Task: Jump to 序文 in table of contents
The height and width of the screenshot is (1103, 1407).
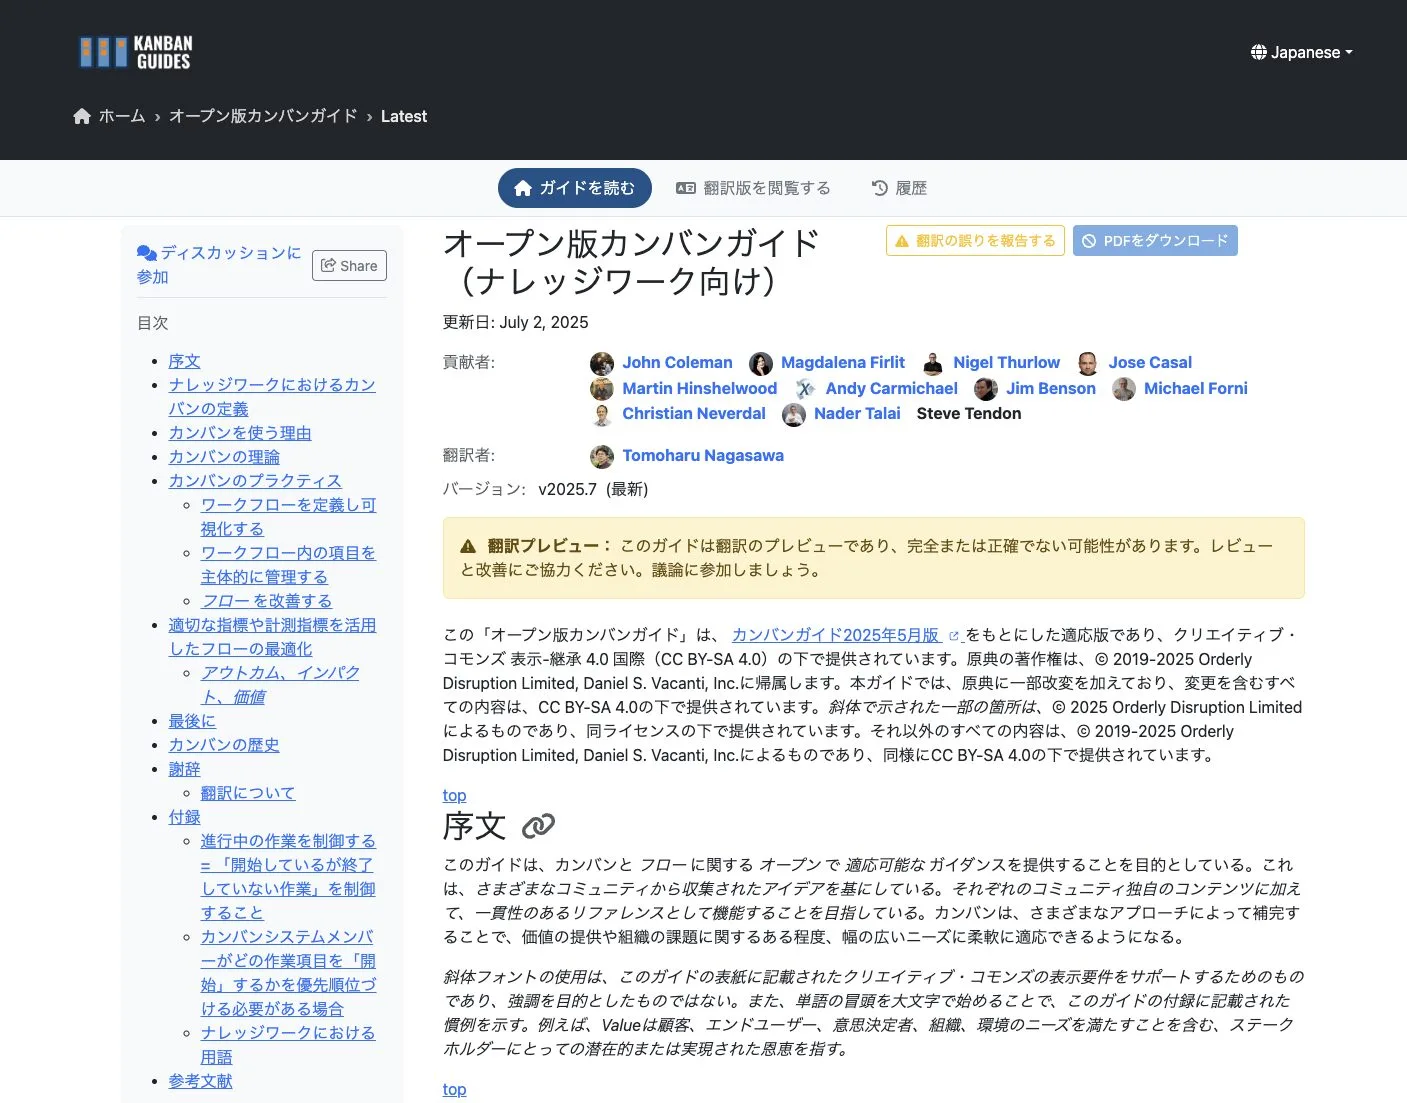Action: point(184,361)
